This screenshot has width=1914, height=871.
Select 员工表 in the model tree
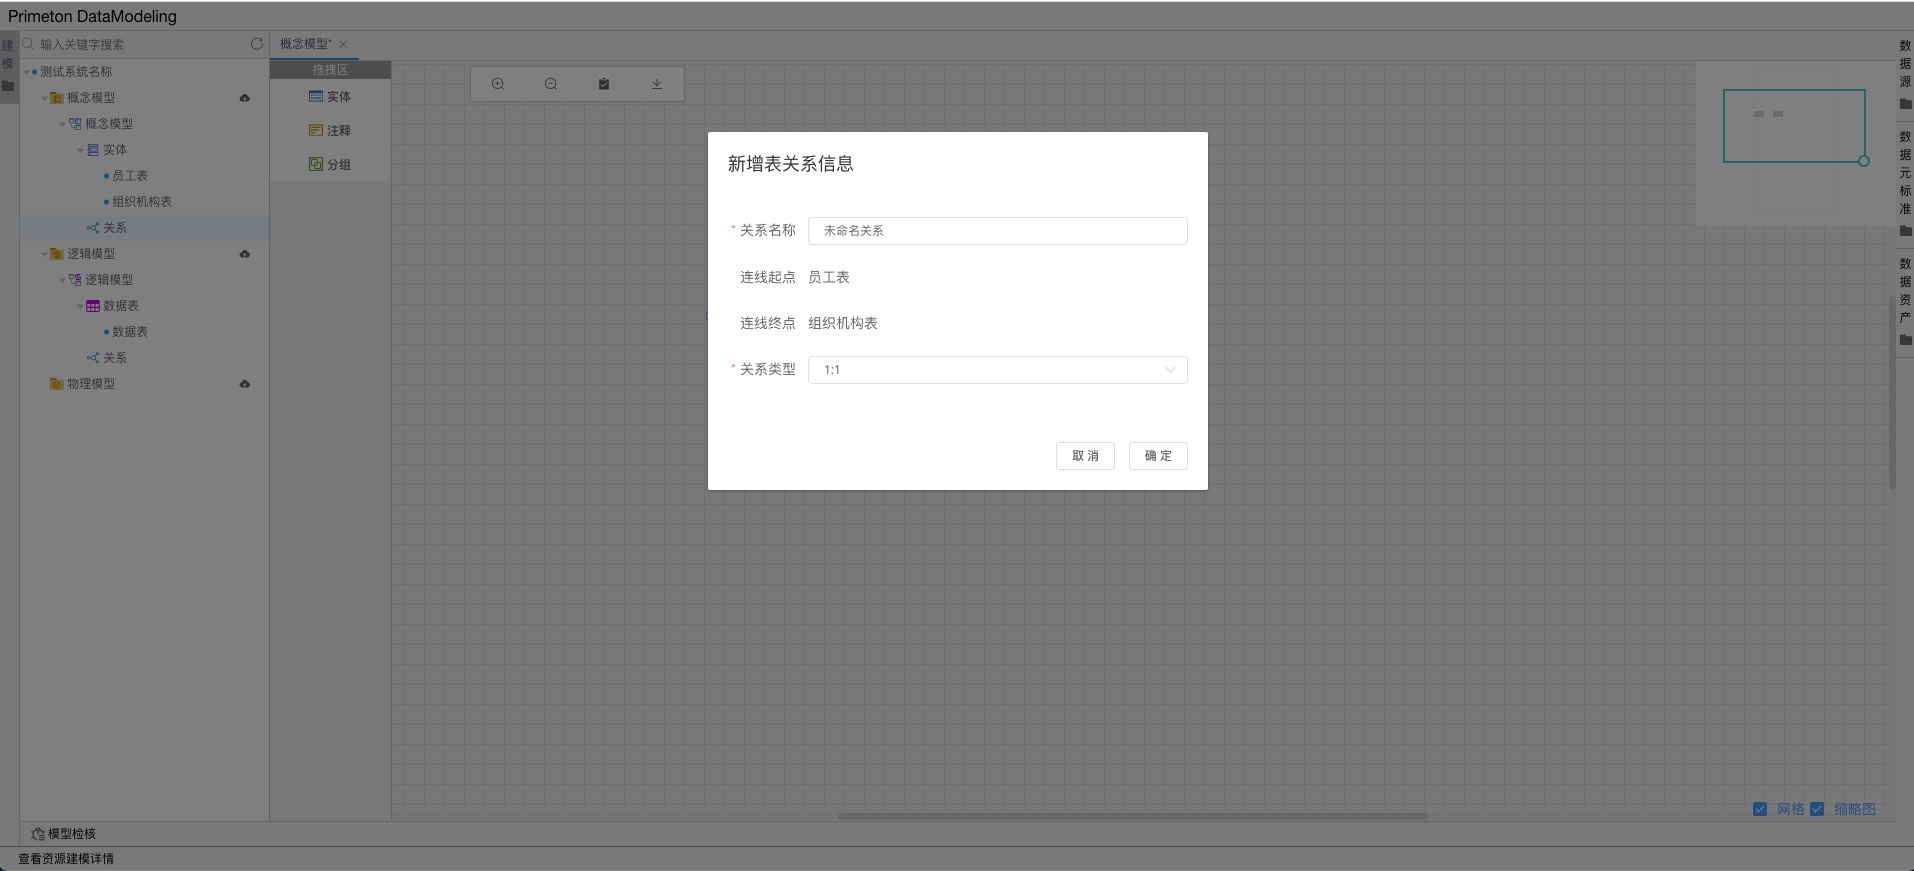click(x=130, y=176)
